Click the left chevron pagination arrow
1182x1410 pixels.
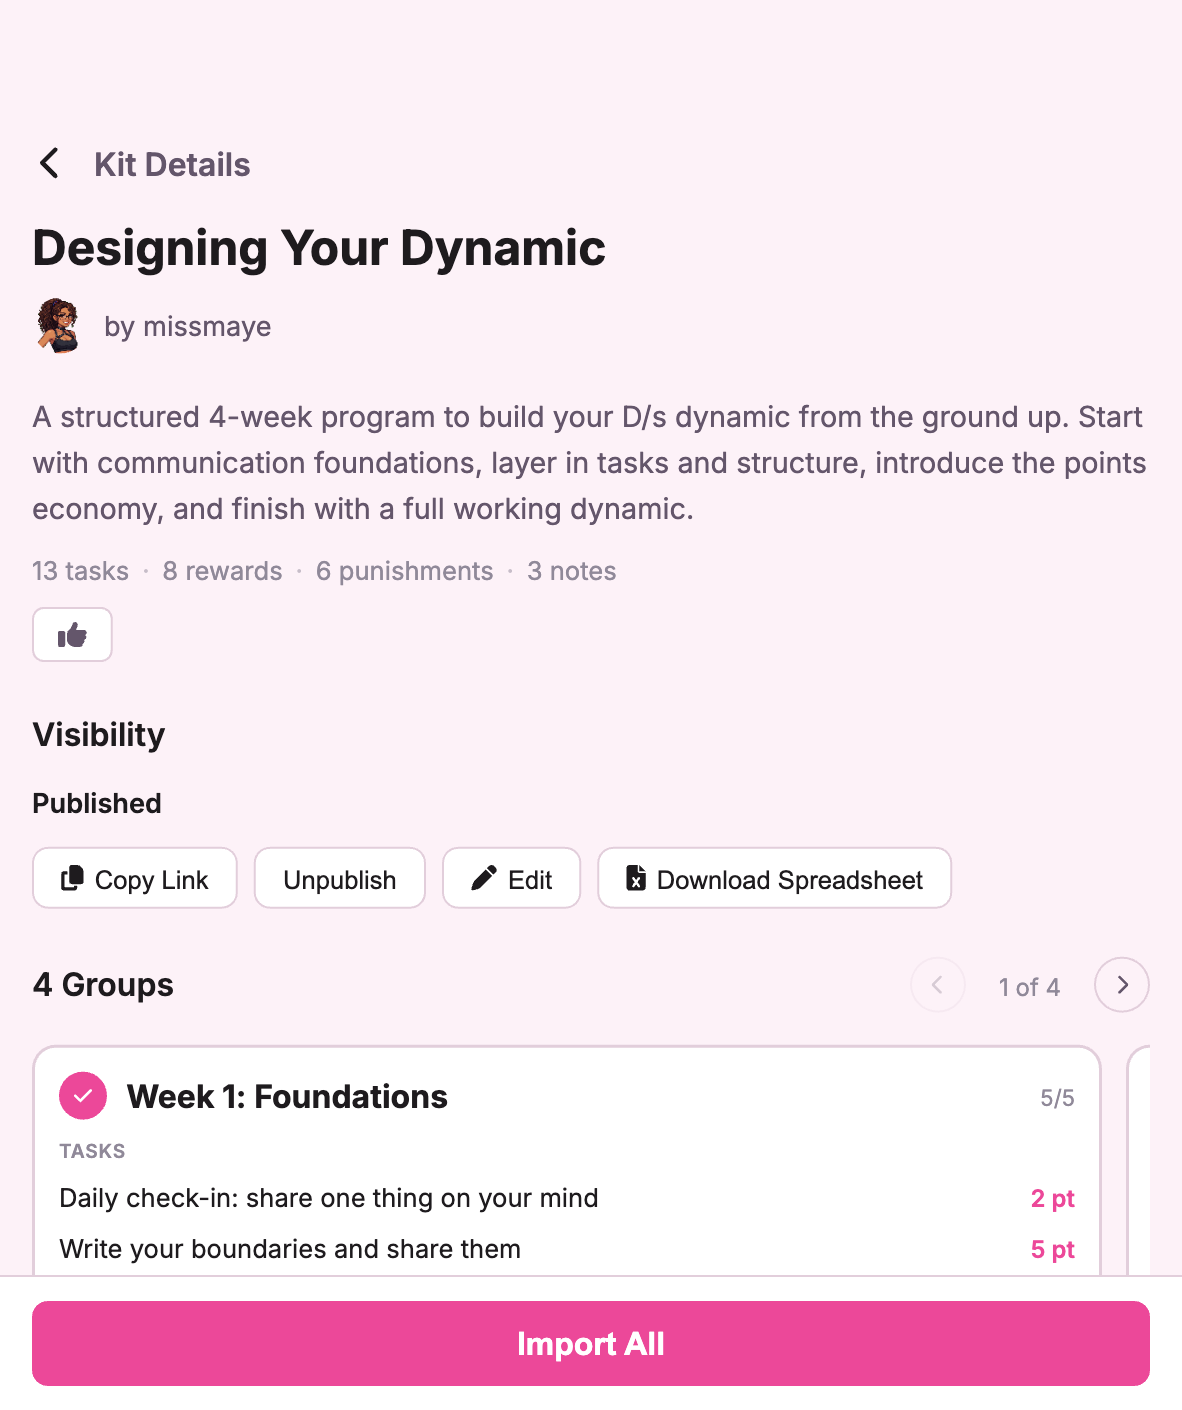(937, 985)
